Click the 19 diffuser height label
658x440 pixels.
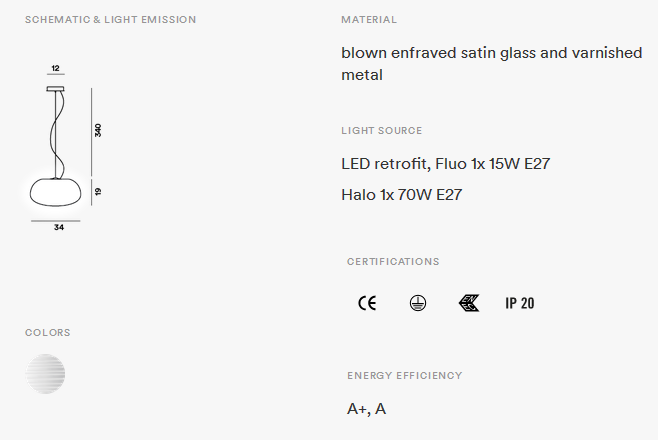point(98,192)
